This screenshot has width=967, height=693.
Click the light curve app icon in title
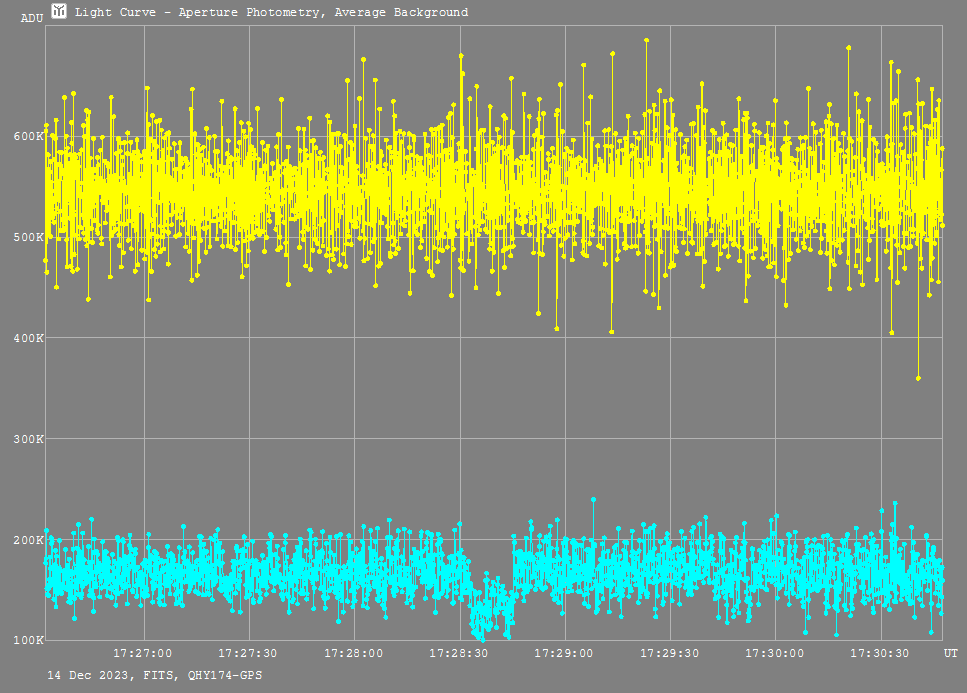click(x=59, y=11)
